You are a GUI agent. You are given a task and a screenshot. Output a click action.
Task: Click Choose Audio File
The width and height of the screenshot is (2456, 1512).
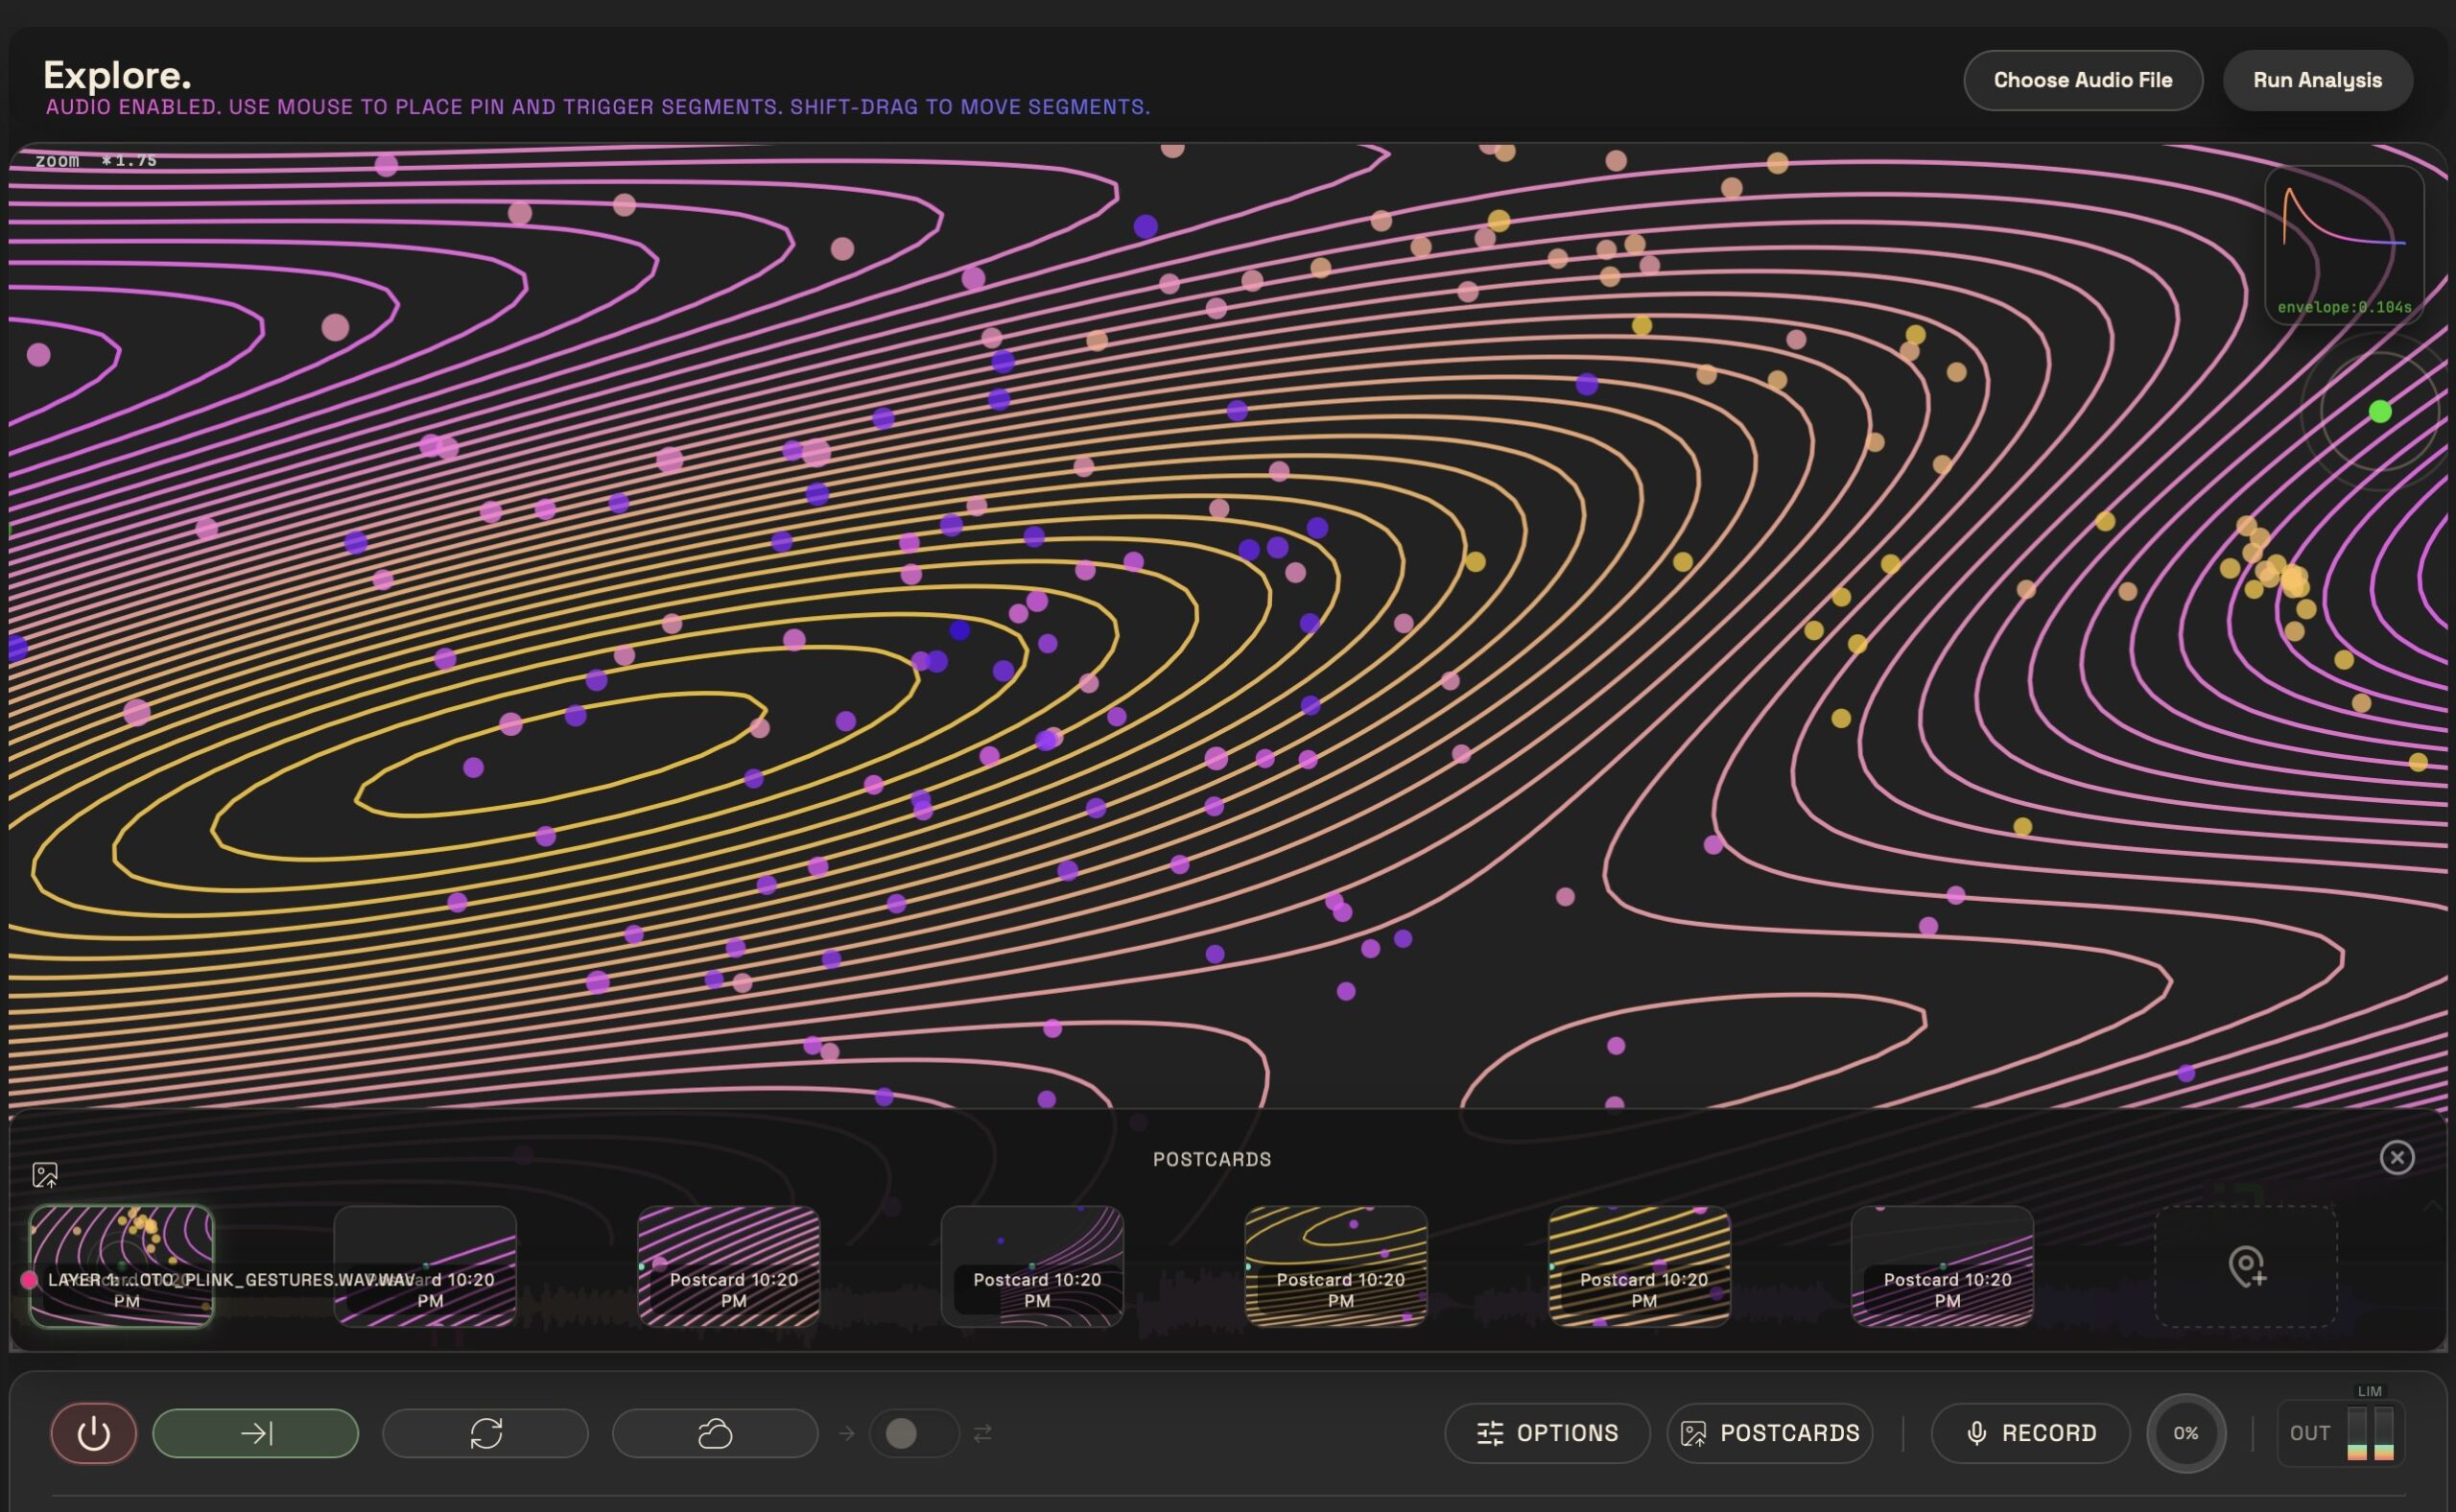pos(2082,80)
